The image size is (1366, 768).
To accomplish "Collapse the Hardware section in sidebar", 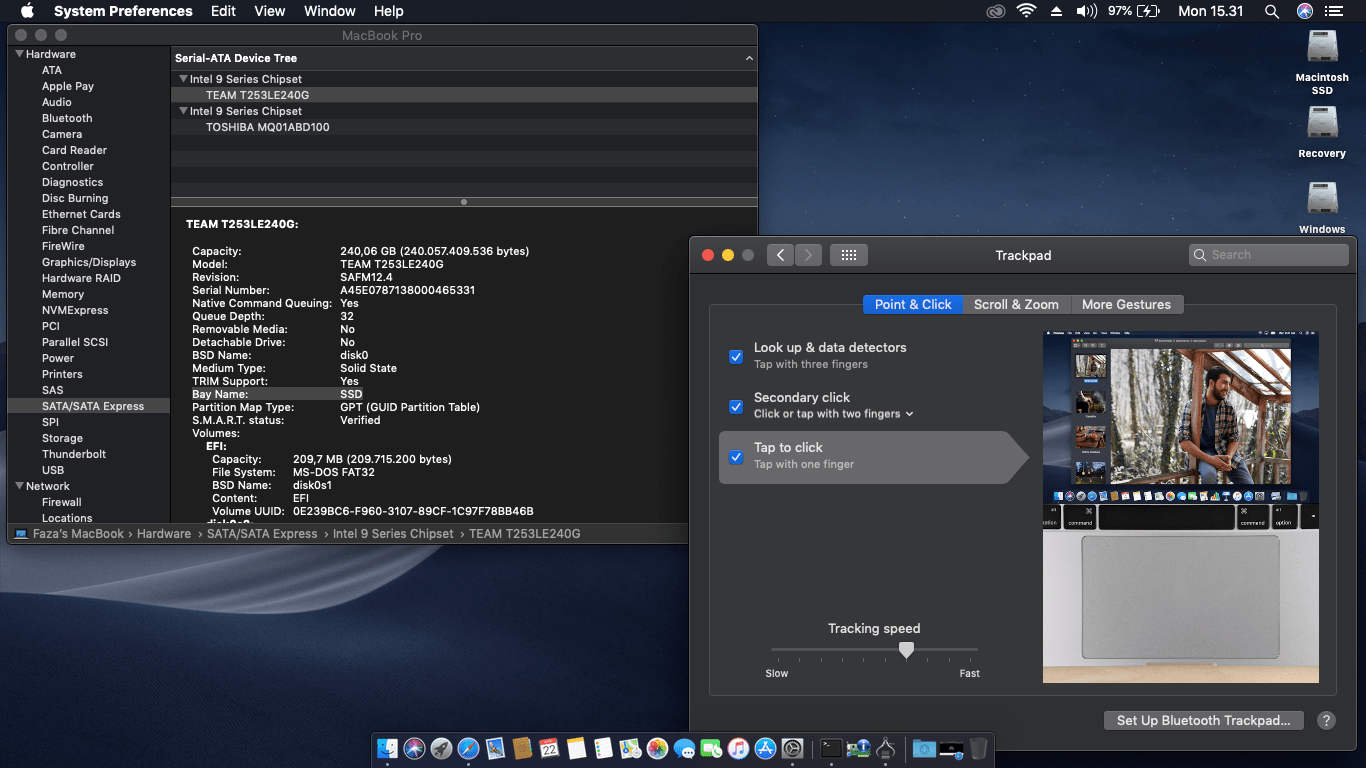I will 19,54.
